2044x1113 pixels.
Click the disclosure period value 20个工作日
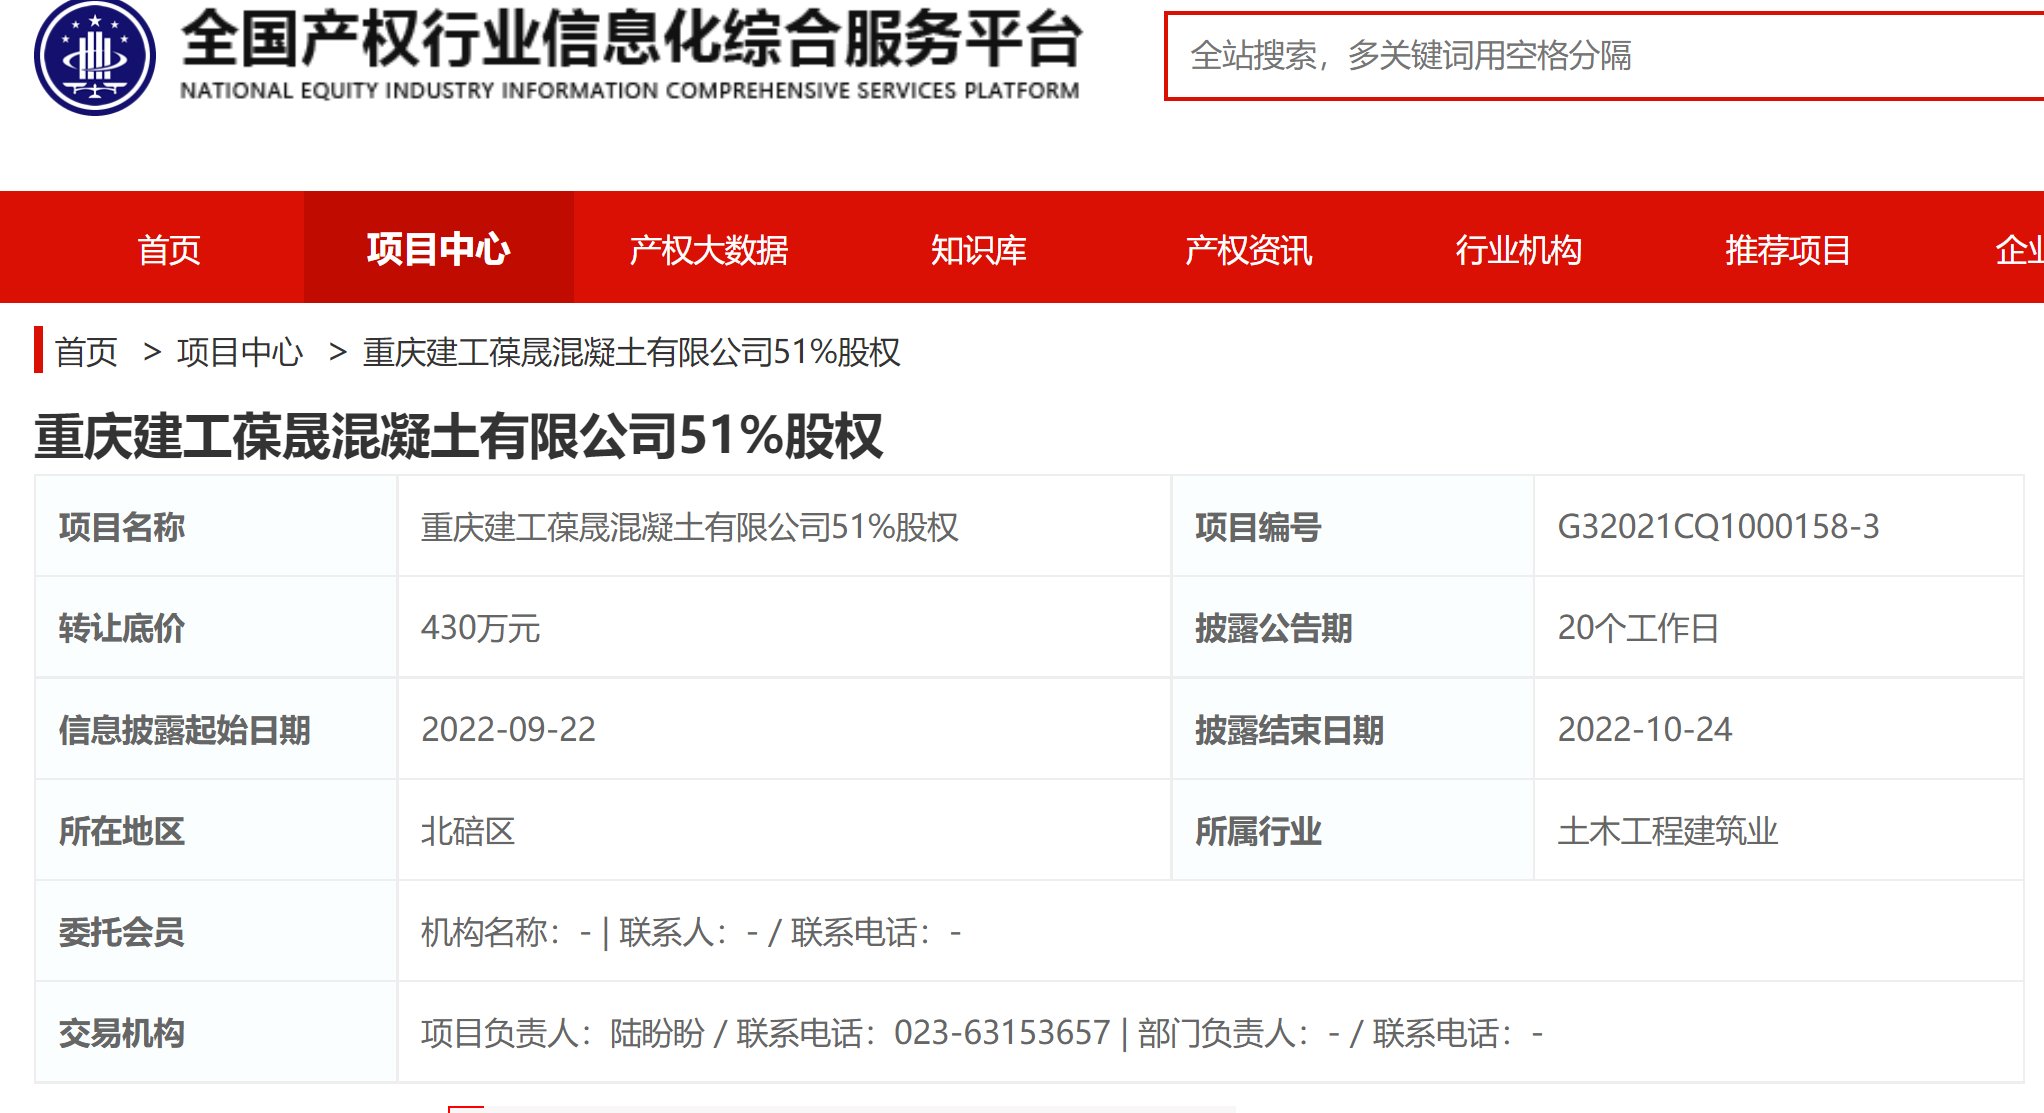point(1637,628)
